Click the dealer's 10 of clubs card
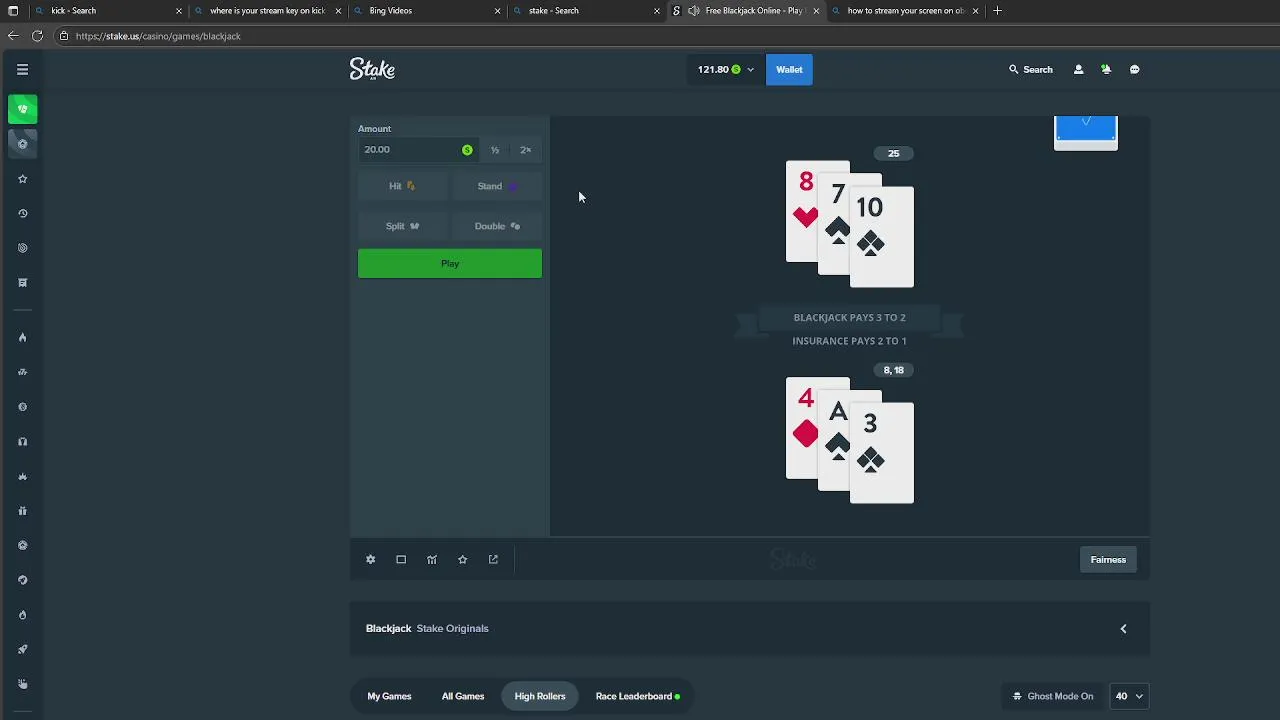The width and height of the screenshot is (1280, 720). pos(882,236)
